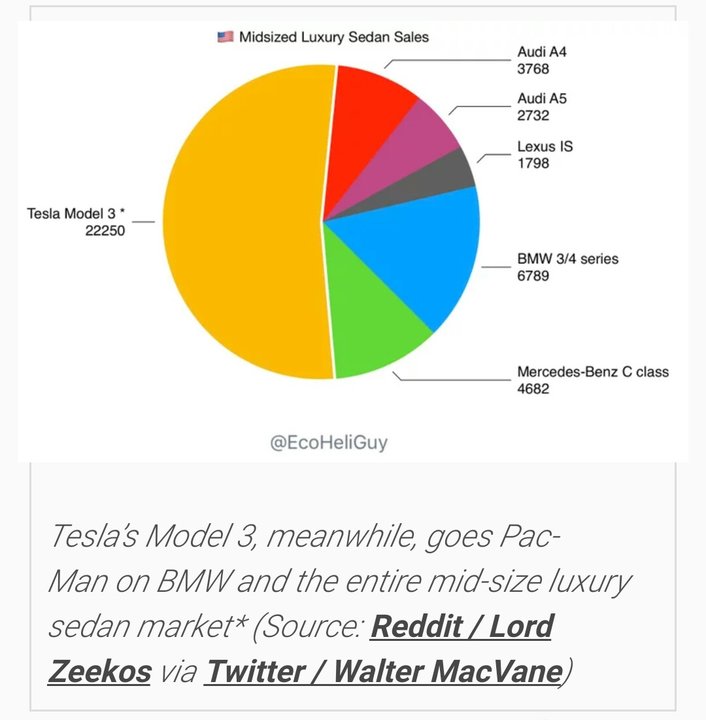
Task: Click the italic Tesla's Model 3 caption
Action: (x=340, y=603)
